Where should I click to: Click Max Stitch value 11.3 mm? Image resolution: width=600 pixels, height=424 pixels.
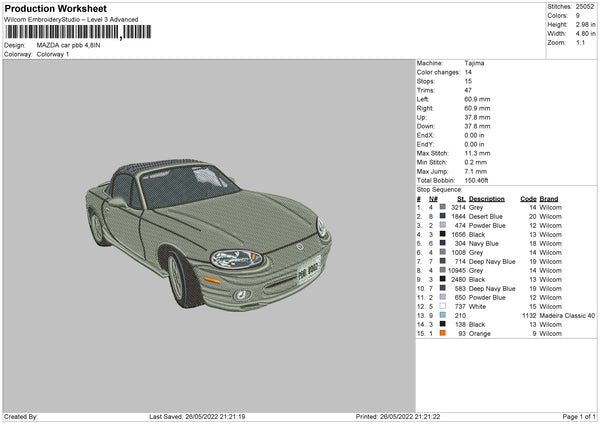click(477, 153)
